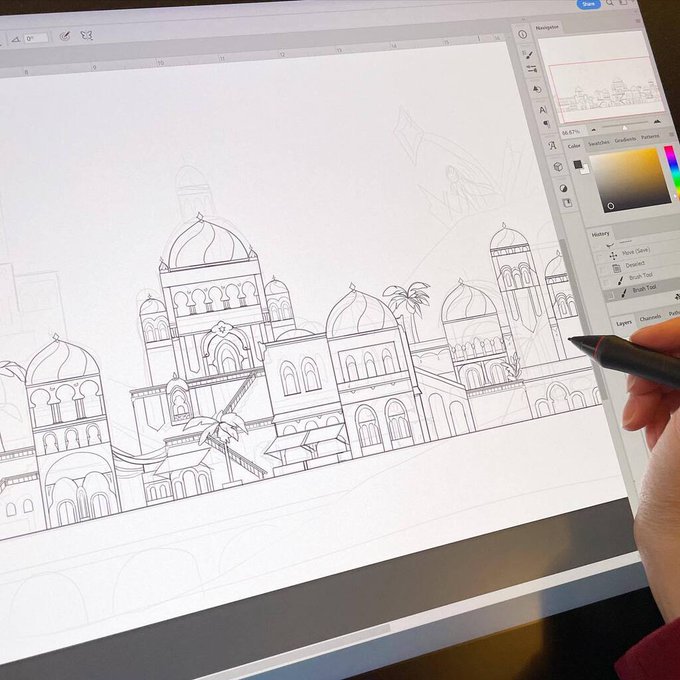Toggle history brush source box beside Deselect

pos(603,271)
